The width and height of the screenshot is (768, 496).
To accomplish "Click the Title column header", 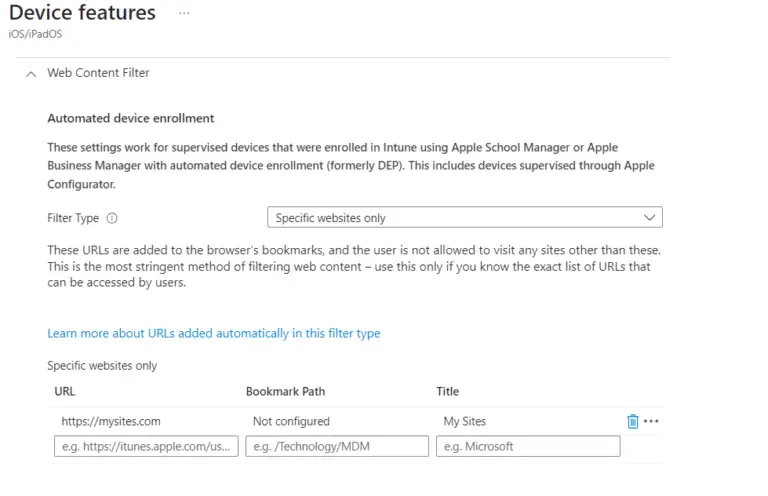I will click(448, 391).
